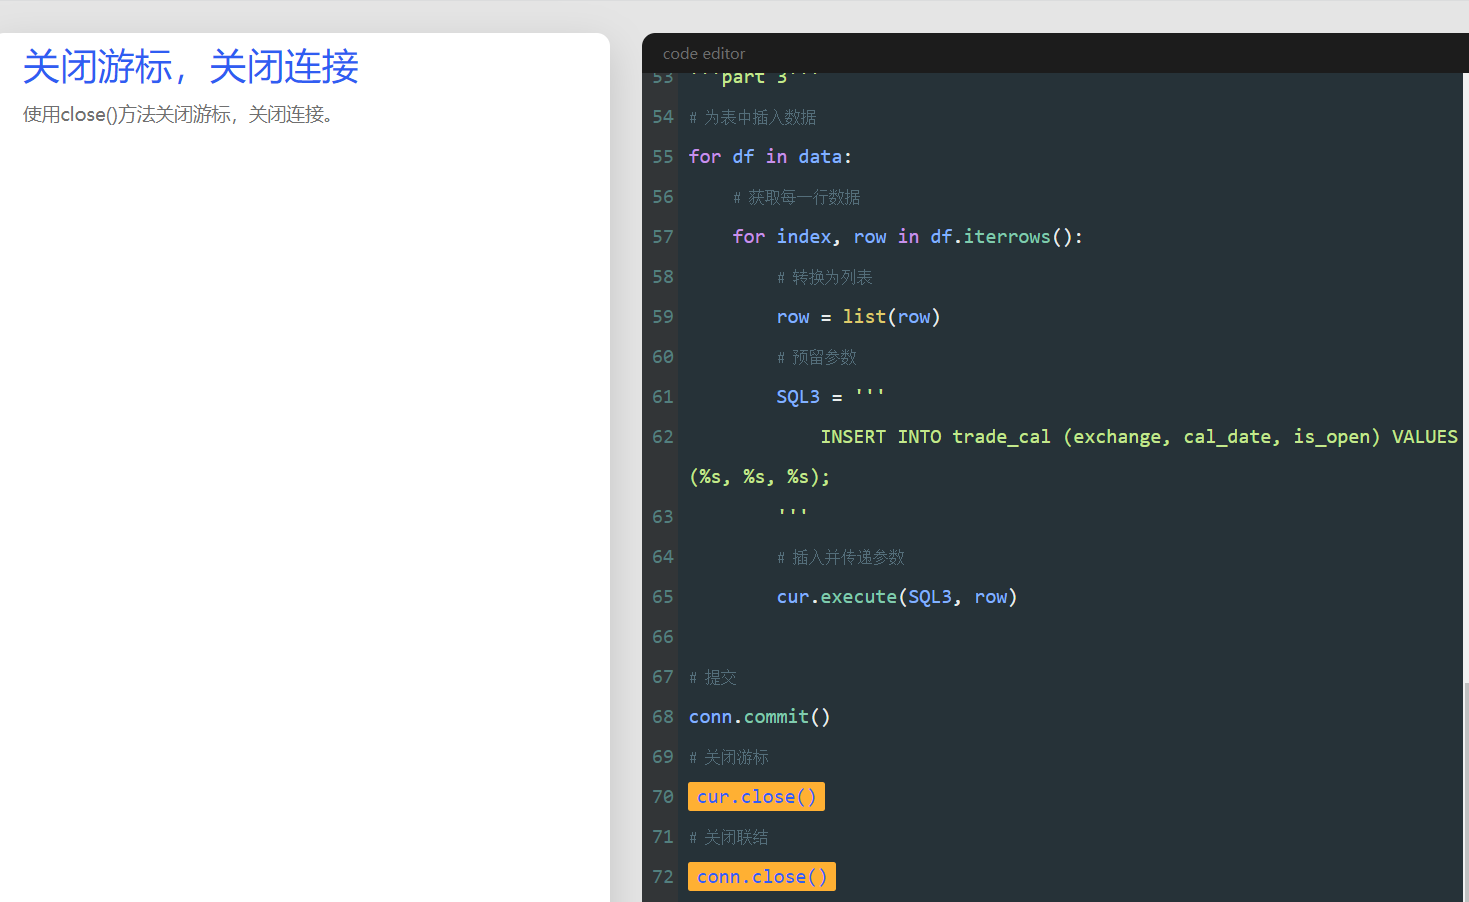This screenshot has height=902, width=1469.
Task: Click the comment '# 插入并传递参数'
Action: (841, 557)
